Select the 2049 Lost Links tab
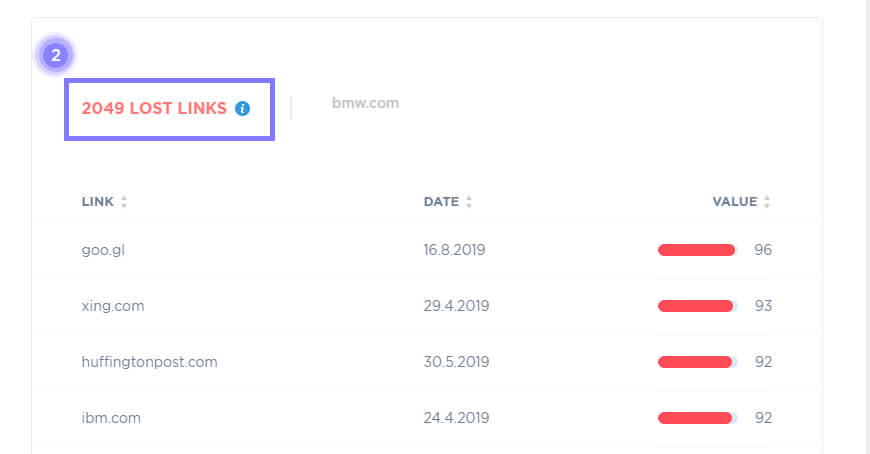This screenshot has width=870, height=454. click(x=154, y=109)
